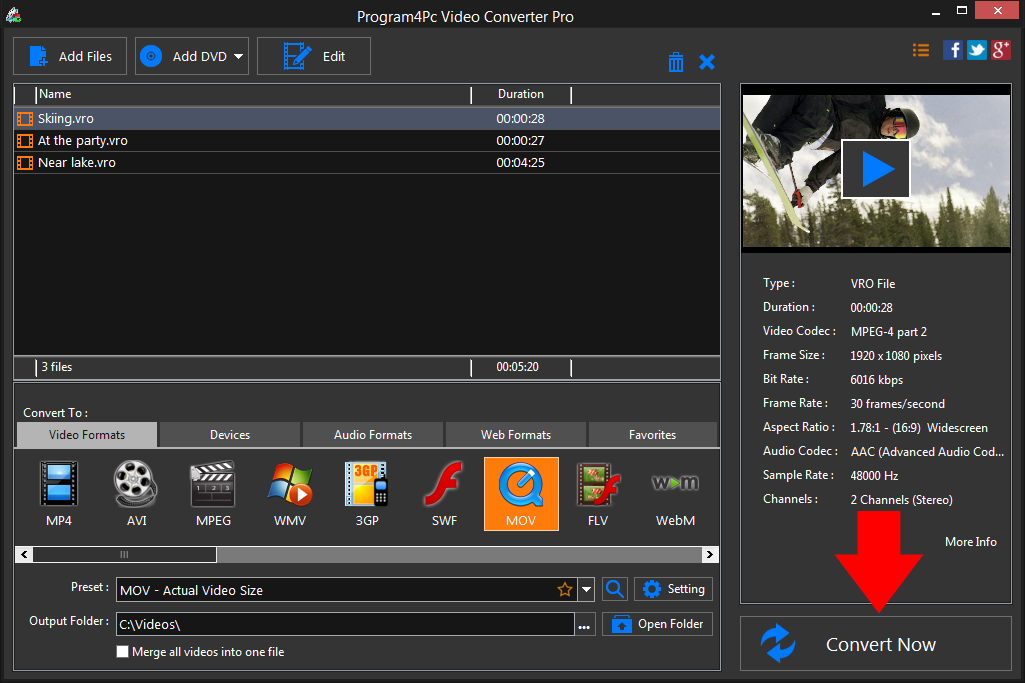This screenshot has width=1025, height=683.
Task: Expand the Add DVD dropdown arrow
Action: tap(239, 57)
